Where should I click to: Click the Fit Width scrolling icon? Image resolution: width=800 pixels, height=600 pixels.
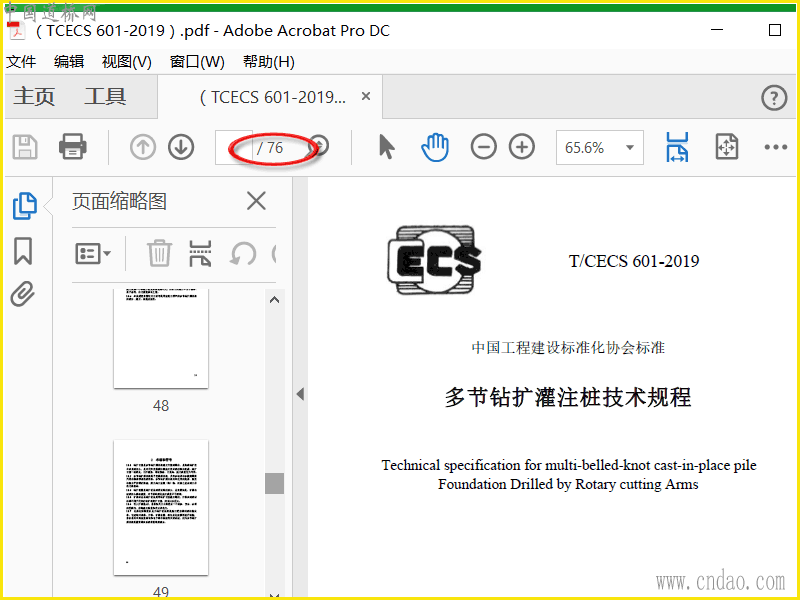click(677, 147)
